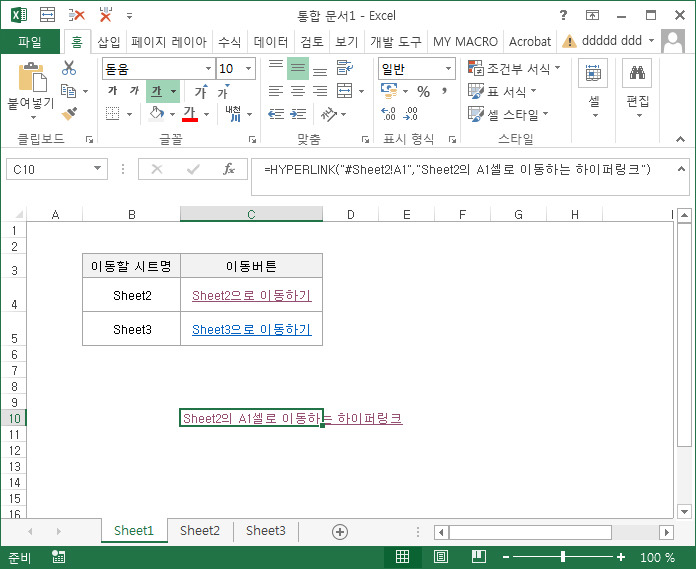Switch to the Data tab

pos(271,42)
